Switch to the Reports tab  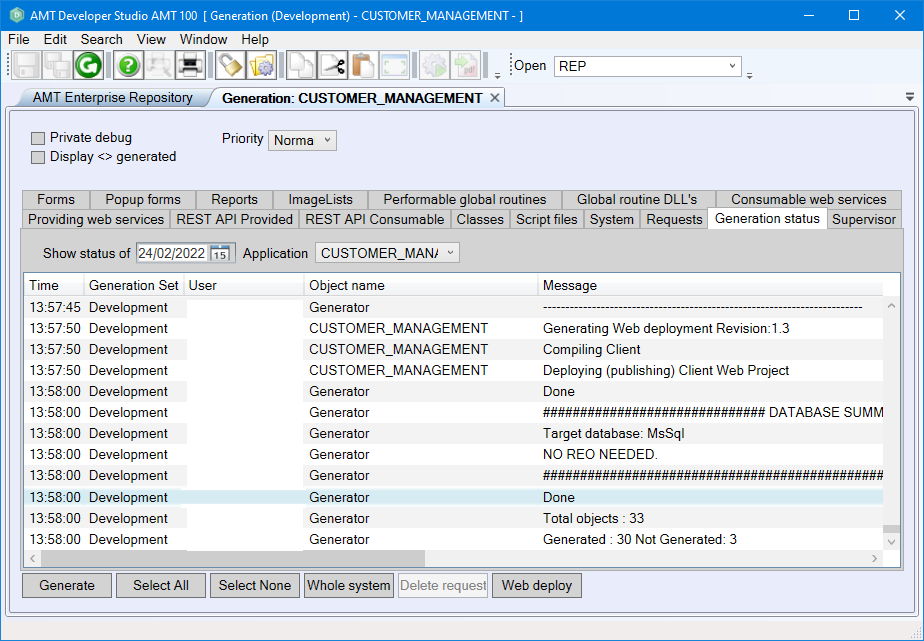[235, 200]
